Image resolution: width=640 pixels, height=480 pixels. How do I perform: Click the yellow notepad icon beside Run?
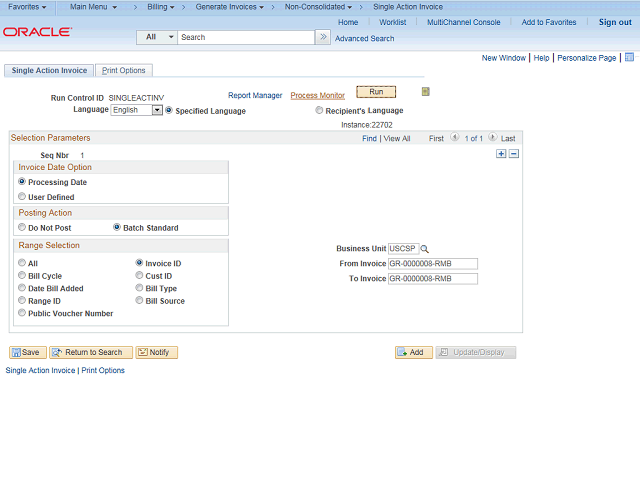click(x=425, y=92)
